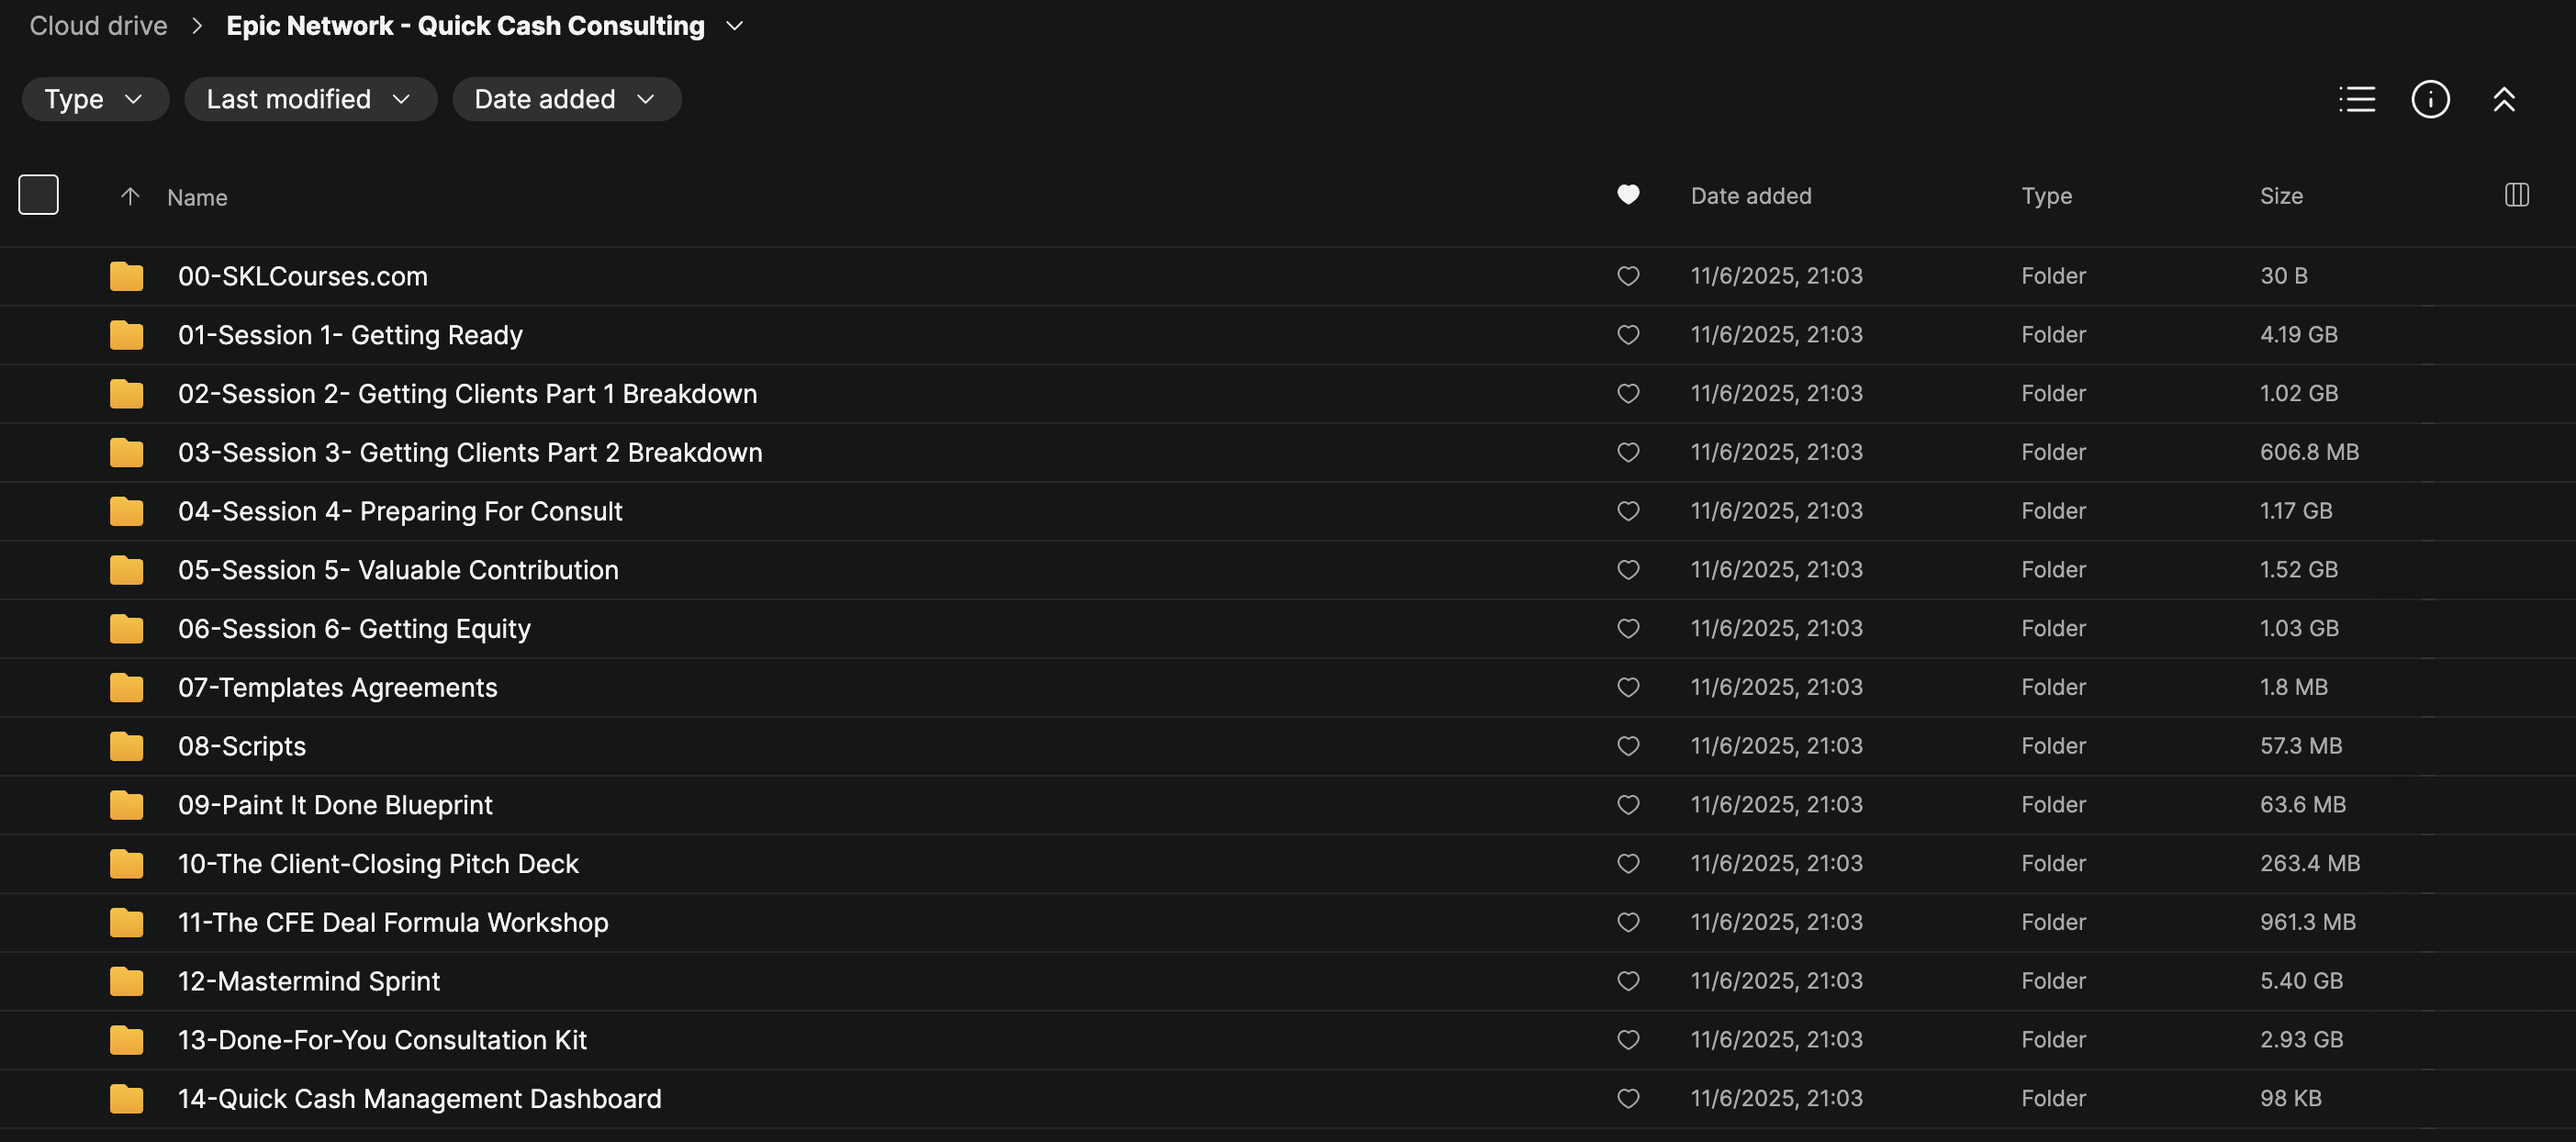Toggle favorite on 14-Quick Cash Management Dashboard
The width and height of the screenshot is (2576, 1142).
click(x=1628, y=1098)
